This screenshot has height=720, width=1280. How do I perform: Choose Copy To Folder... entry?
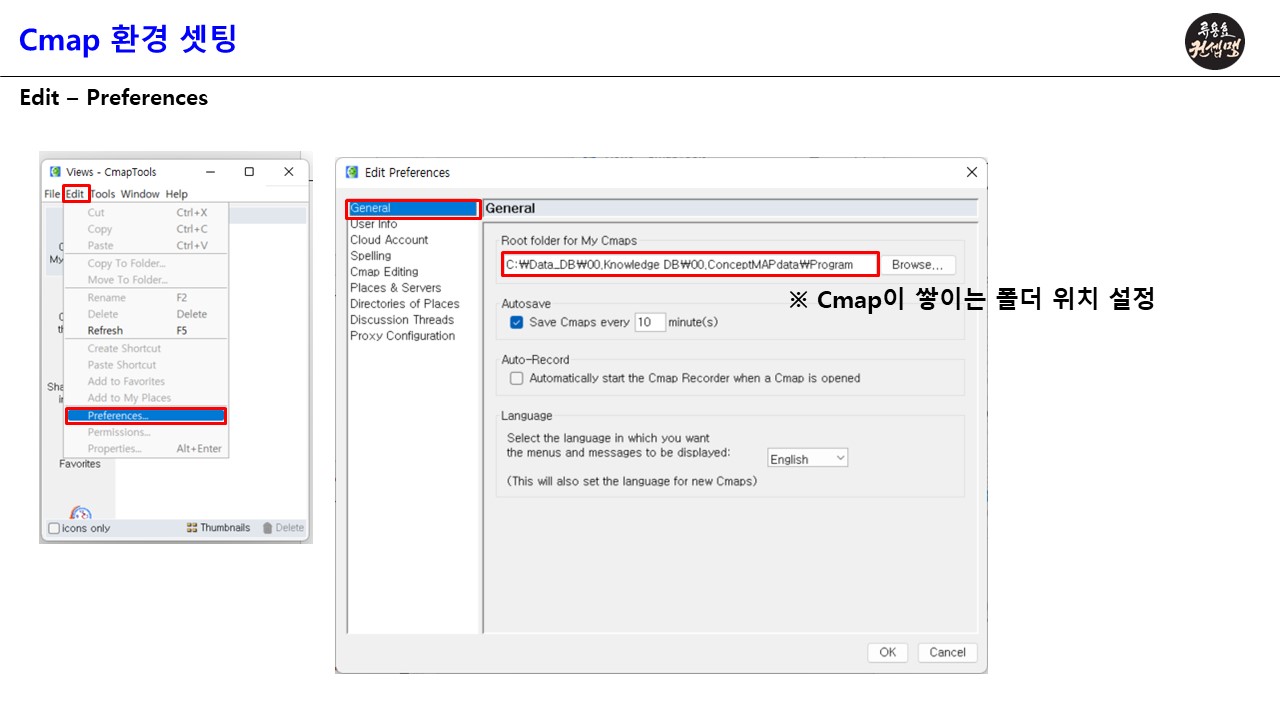pos(146,263)
